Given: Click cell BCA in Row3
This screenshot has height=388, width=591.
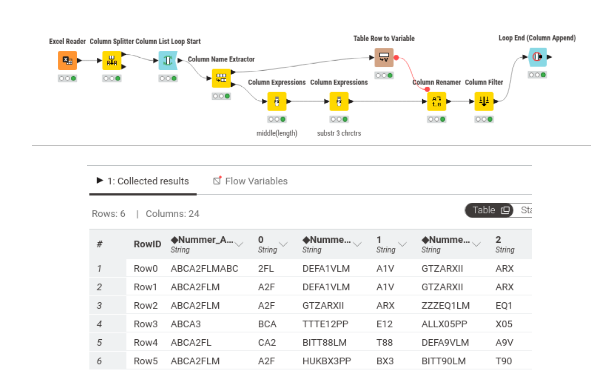Looking at the screenshot, I should tap(267, 324).
